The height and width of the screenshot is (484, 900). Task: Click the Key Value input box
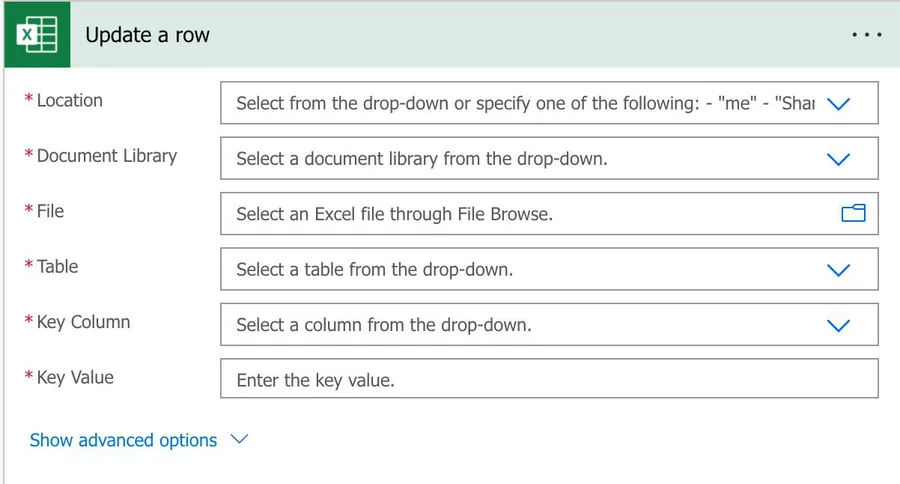tap(548, 380)
